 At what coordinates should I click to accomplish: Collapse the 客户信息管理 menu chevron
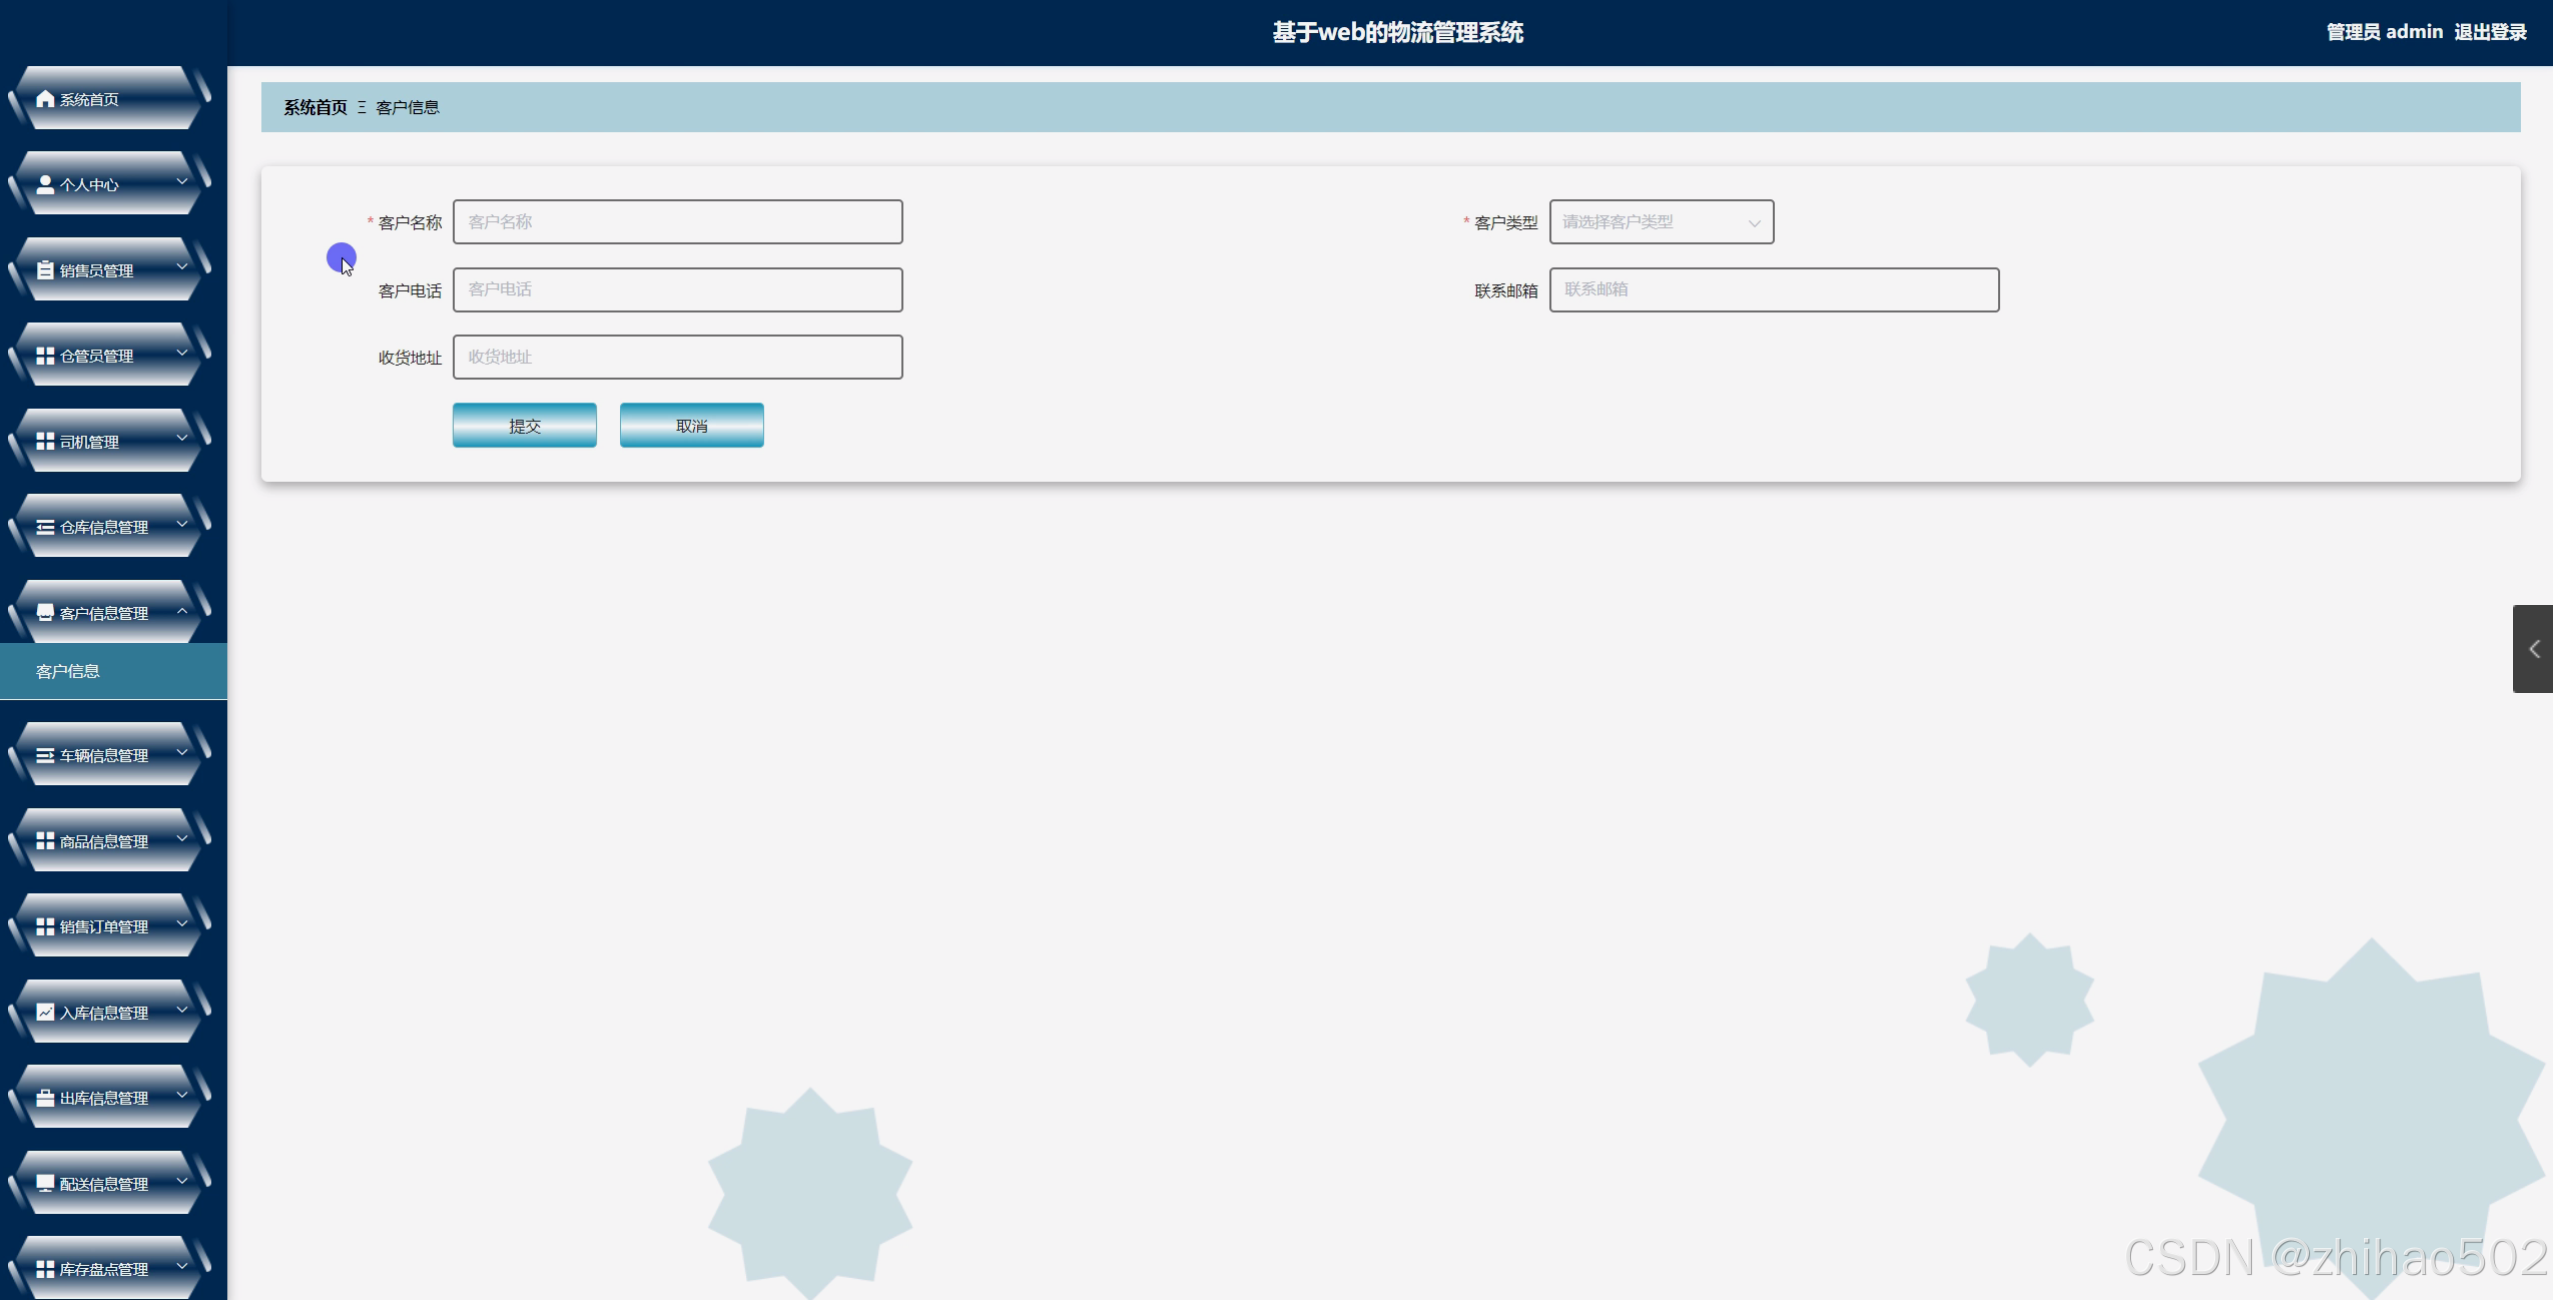tap(182, 611)
